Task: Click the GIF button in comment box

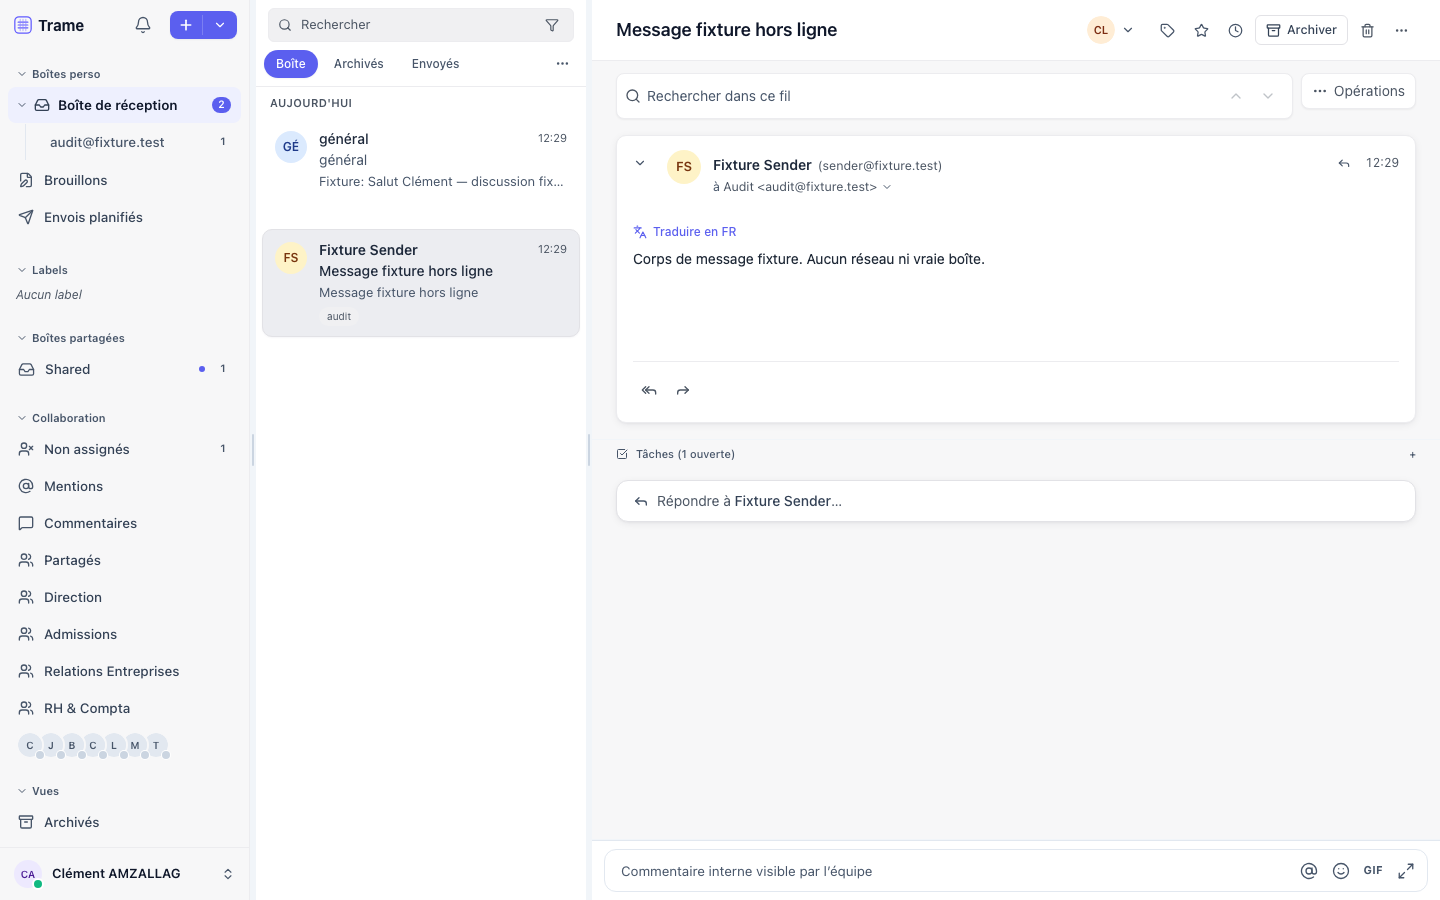Action: click(1373, 871)
